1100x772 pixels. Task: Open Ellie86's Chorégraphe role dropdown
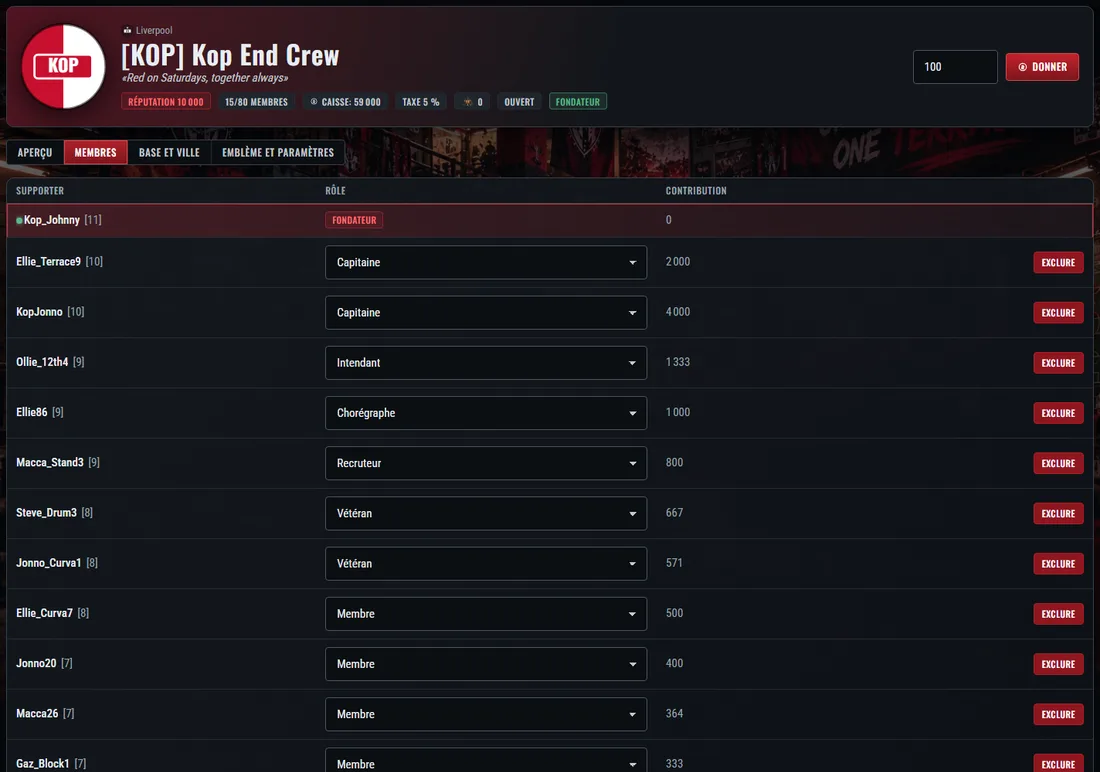485,413
